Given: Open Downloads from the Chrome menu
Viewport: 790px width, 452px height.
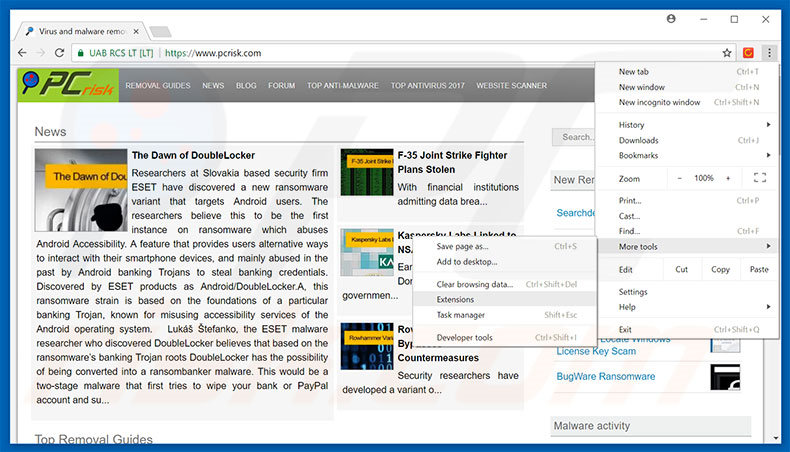Looking at the screenshot, I should [688, 140].
